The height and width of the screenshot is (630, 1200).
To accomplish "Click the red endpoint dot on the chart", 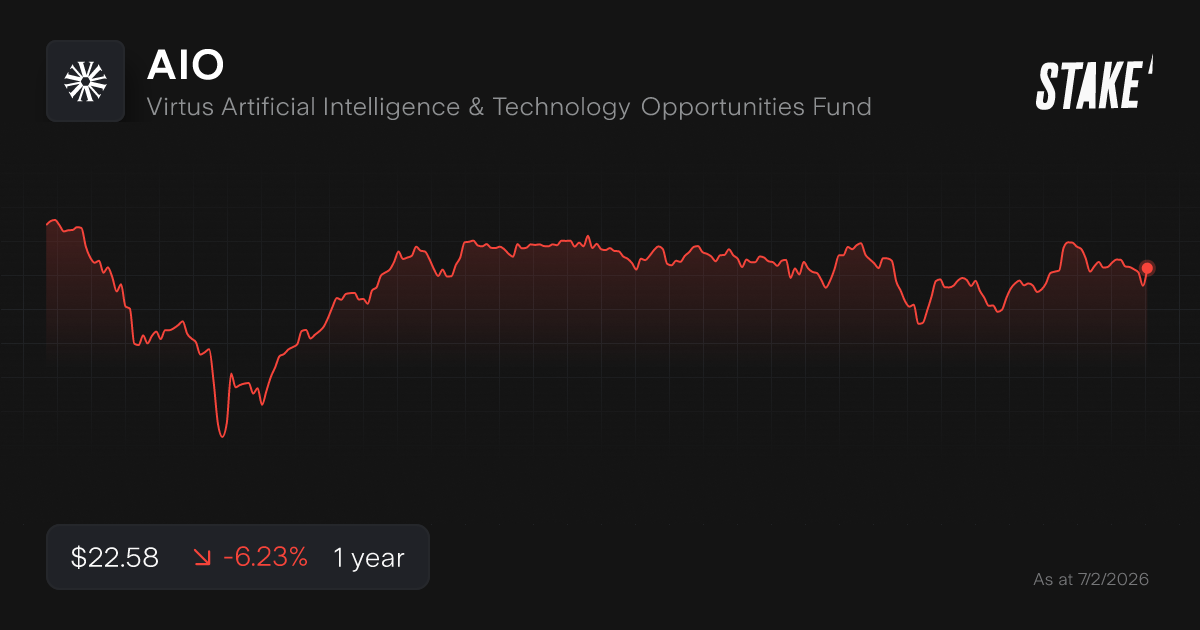I will [x=1147, y=268].
